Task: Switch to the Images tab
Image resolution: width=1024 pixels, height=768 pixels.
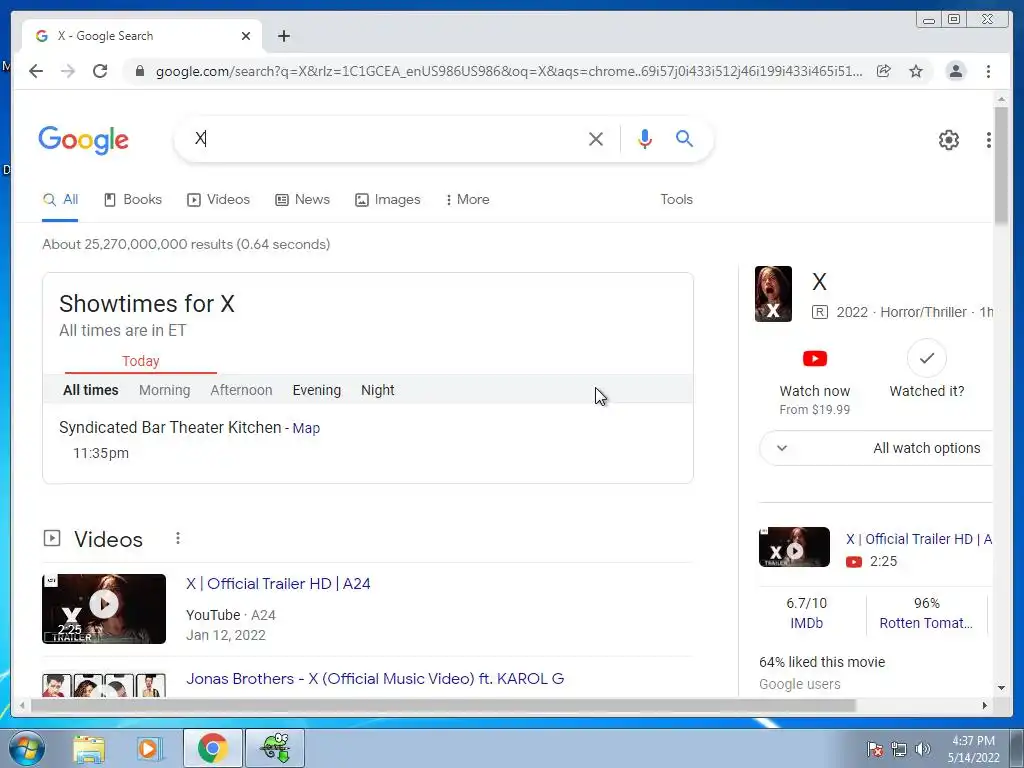Action: (387, 200)
